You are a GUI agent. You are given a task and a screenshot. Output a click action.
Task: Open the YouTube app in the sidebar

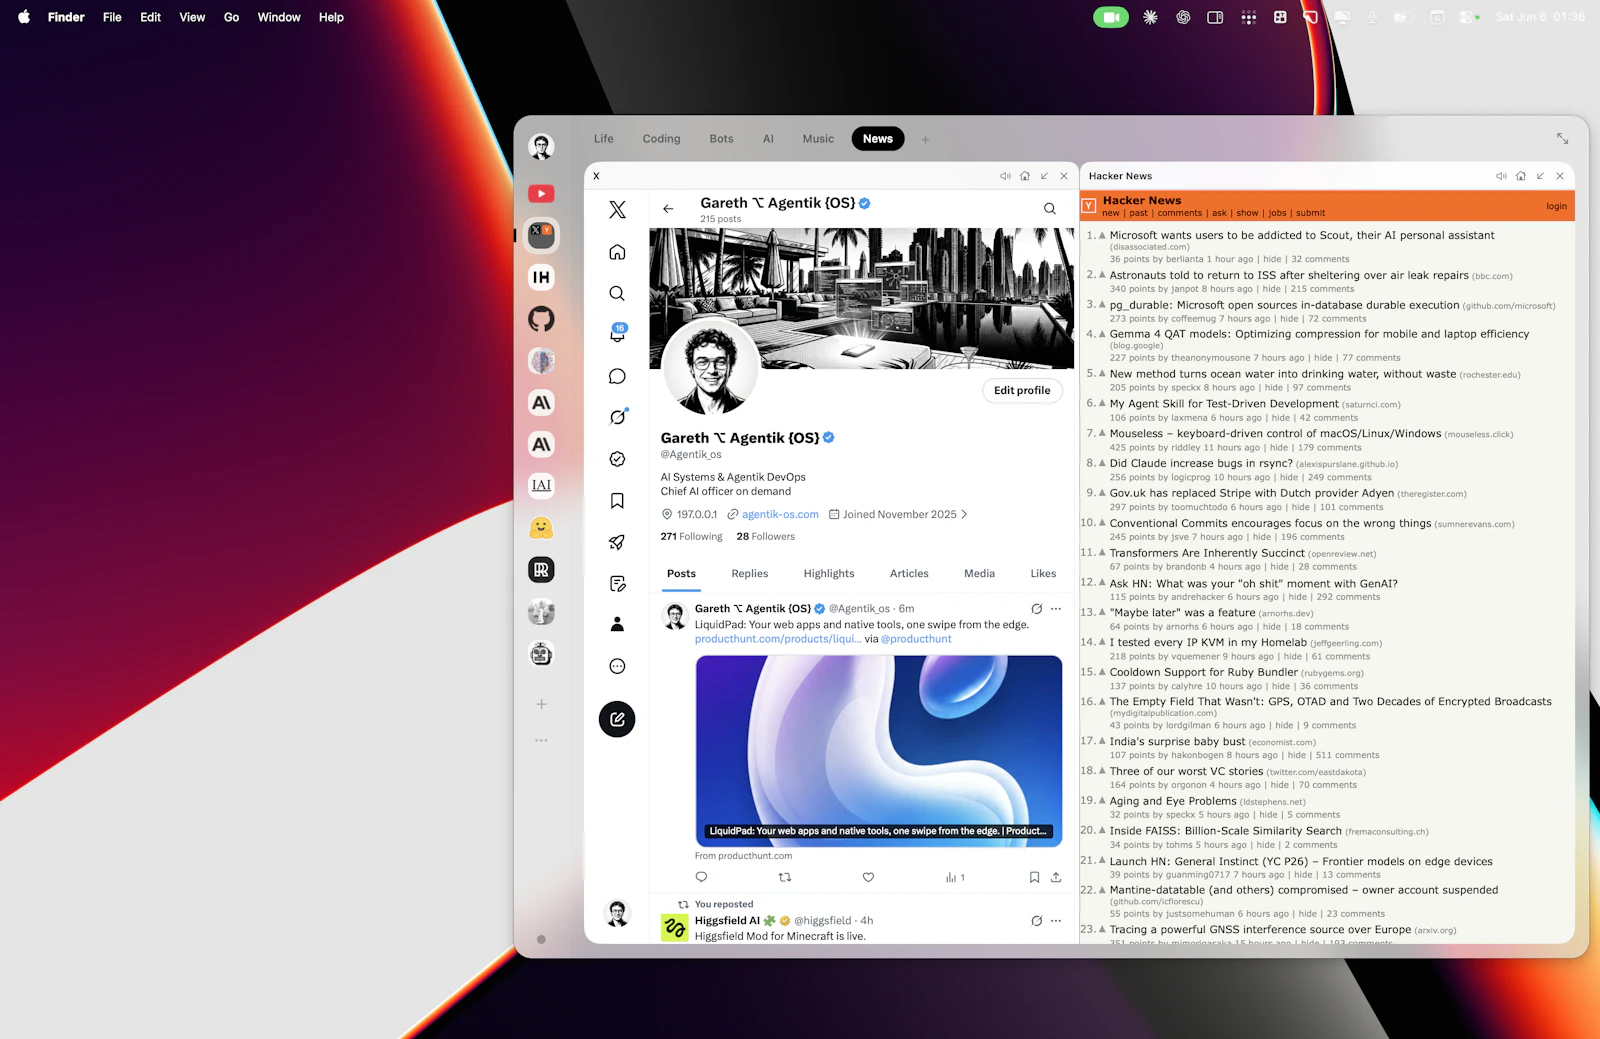tap(541, 194)
